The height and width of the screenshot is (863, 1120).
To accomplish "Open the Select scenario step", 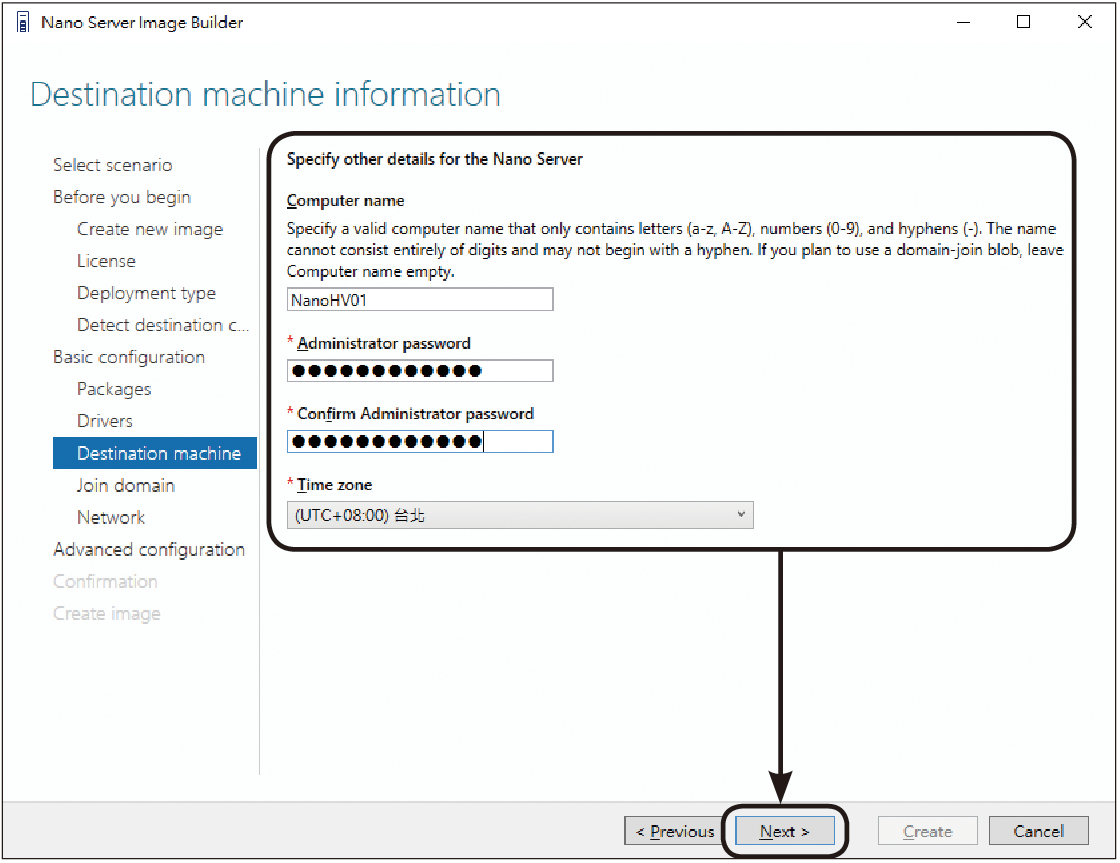I will click(113, 165).
